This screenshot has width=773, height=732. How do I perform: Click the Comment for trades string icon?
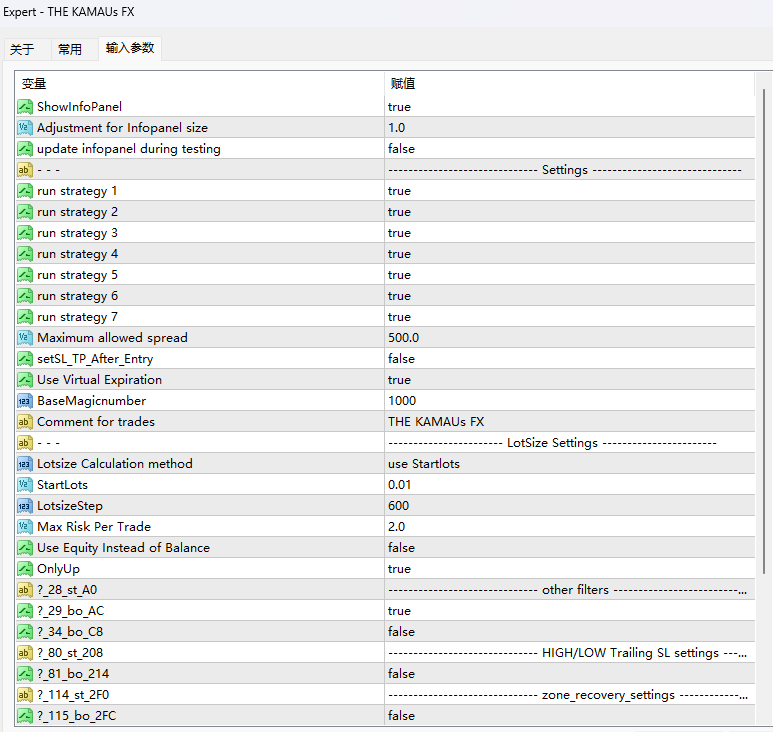tap(25, 422)
